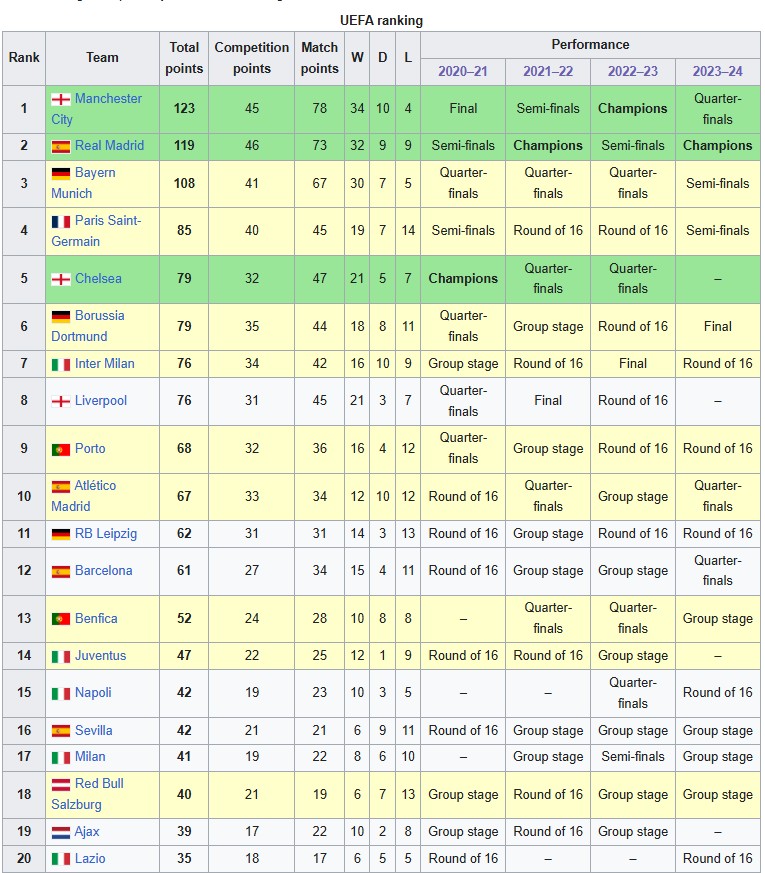The width and height of the screenshot is (765, 873).
Task: Click the Match points column header
Action: [x=320, y=58]
